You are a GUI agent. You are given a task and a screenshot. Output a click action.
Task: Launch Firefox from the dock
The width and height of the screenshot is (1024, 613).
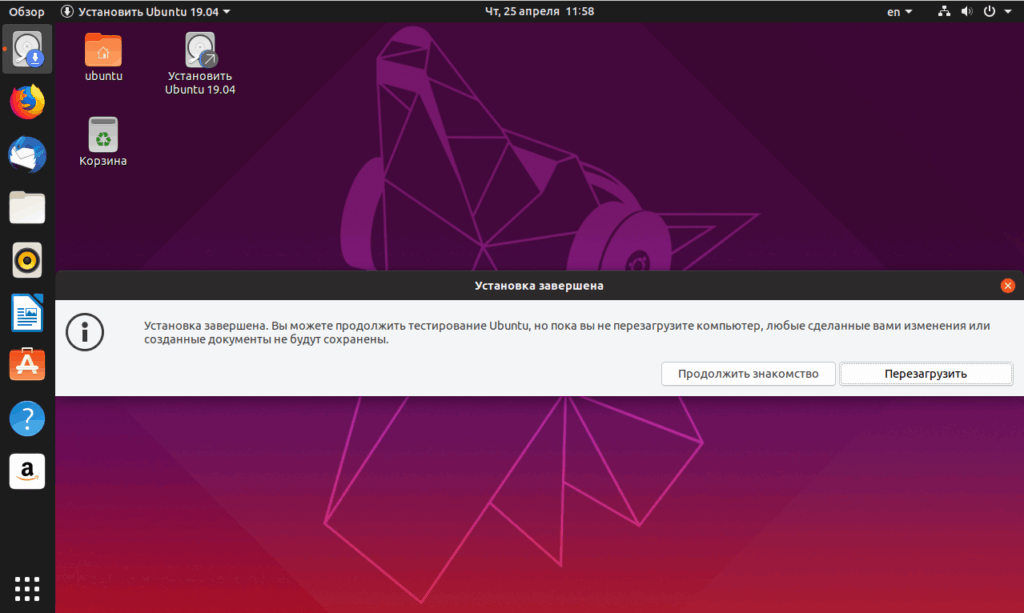pyautogui.click(x=27, y=102)
